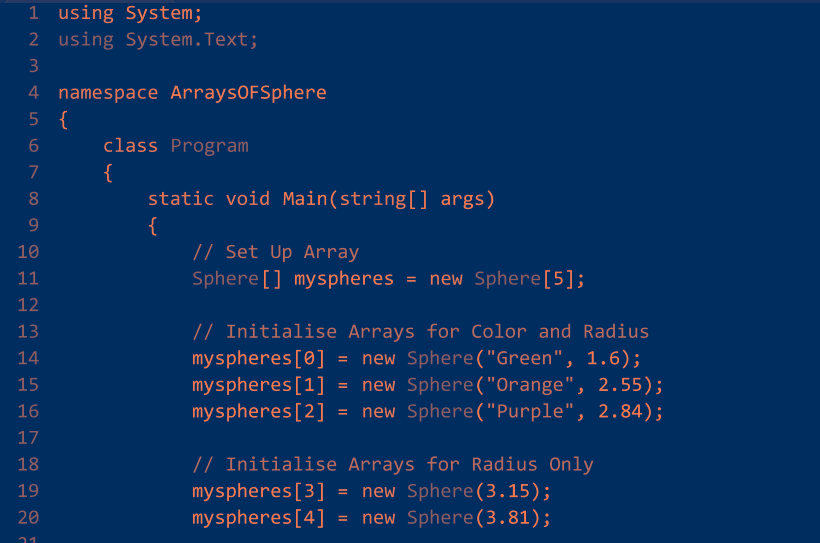Click the comment about Color and Radius

click(420, 332)
